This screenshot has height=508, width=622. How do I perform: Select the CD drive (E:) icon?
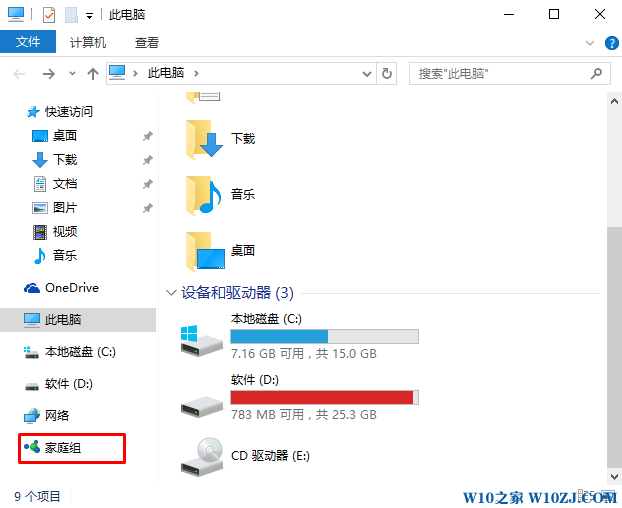coord(202,456)
